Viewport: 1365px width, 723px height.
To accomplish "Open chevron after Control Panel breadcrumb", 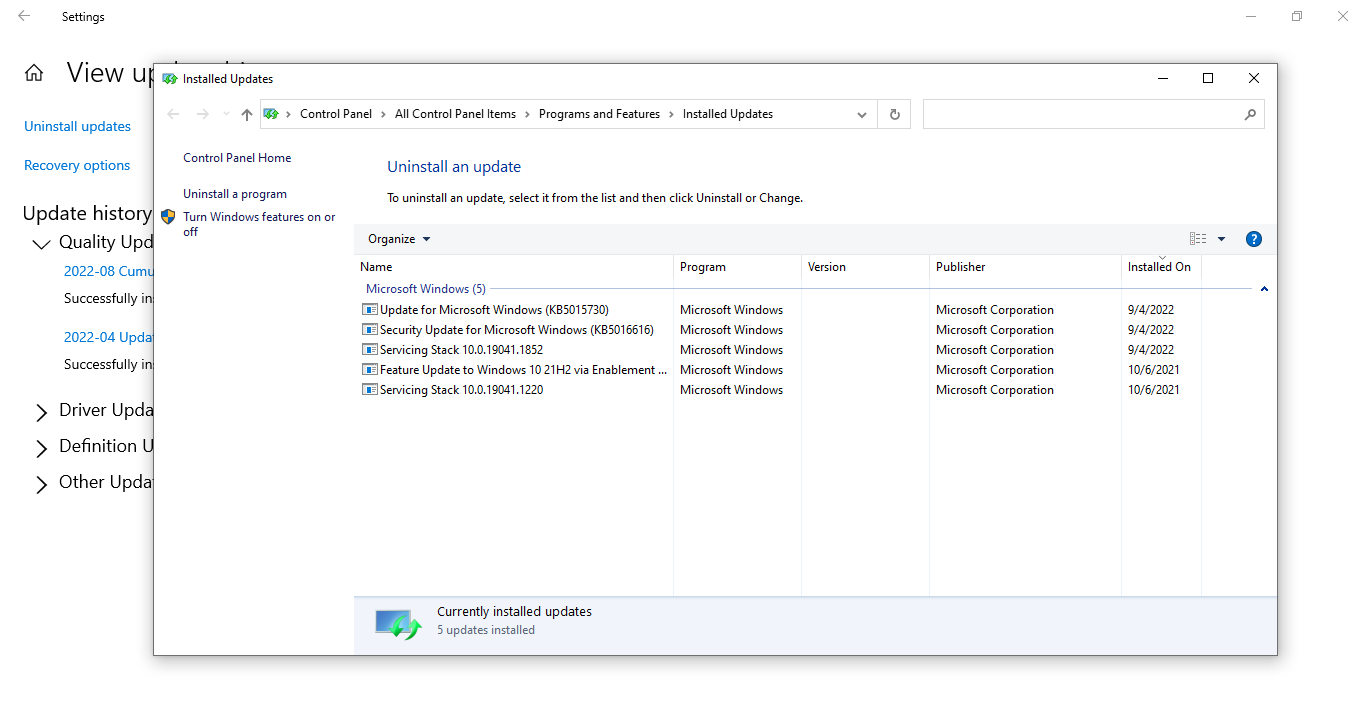I will coord(383,114).
